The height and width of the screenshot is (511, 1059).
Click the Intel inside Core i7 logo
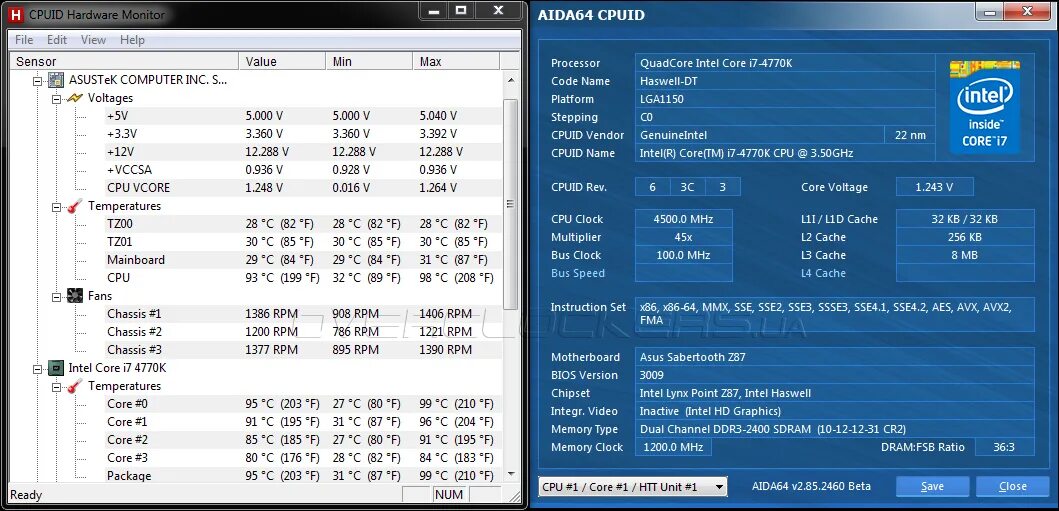(x=984, y=107)
